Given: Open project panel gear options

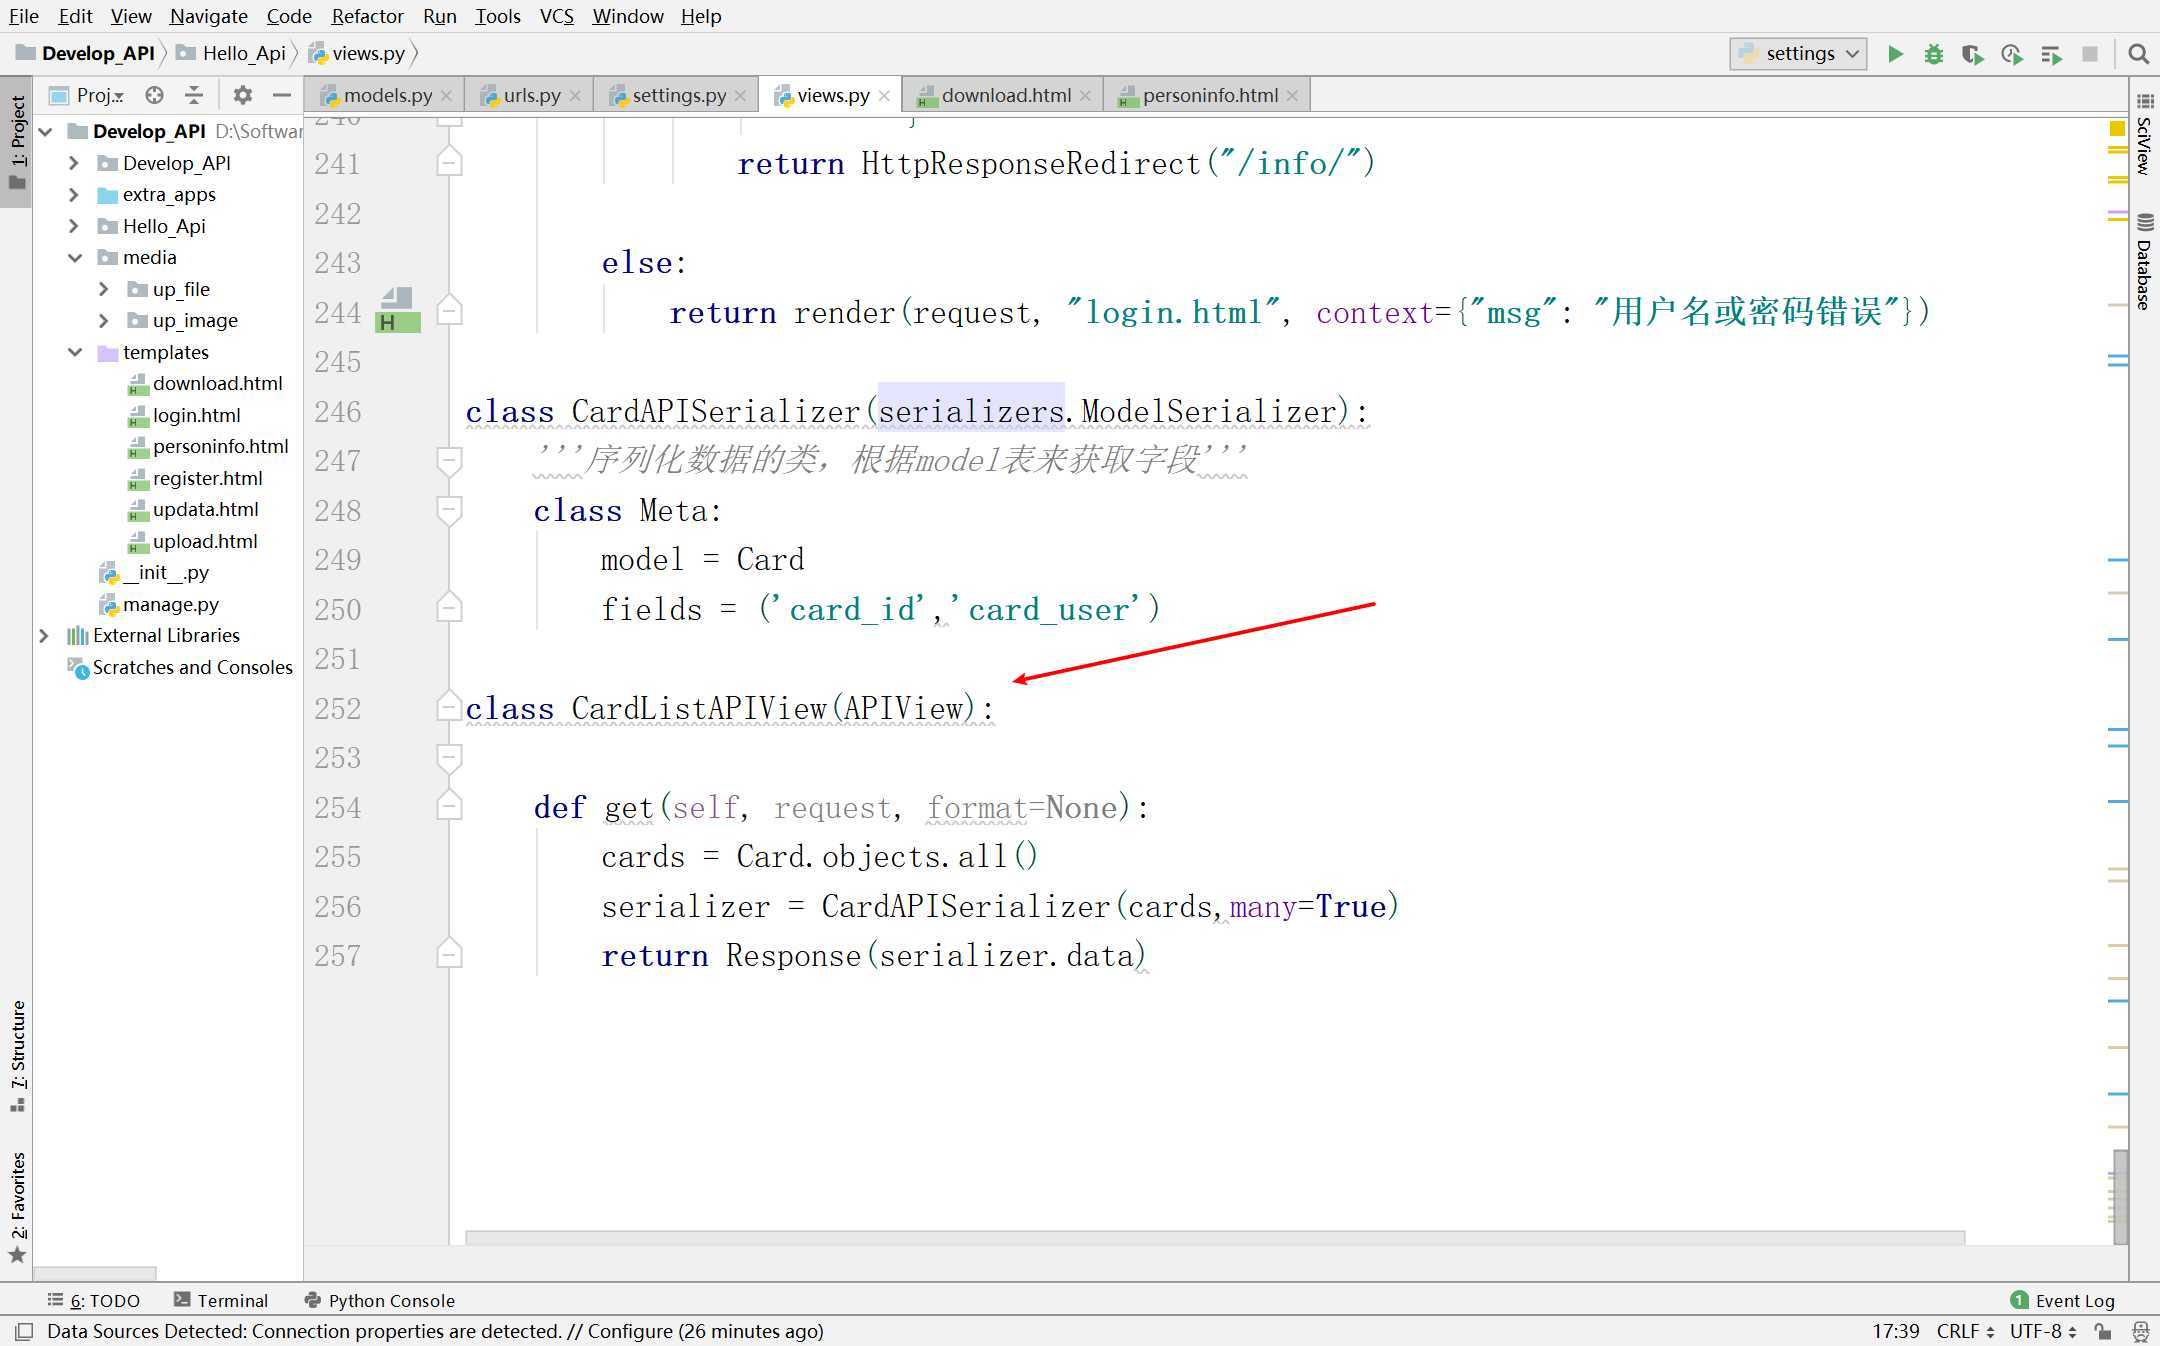Looking at the screenshot, I should (242, 95).
